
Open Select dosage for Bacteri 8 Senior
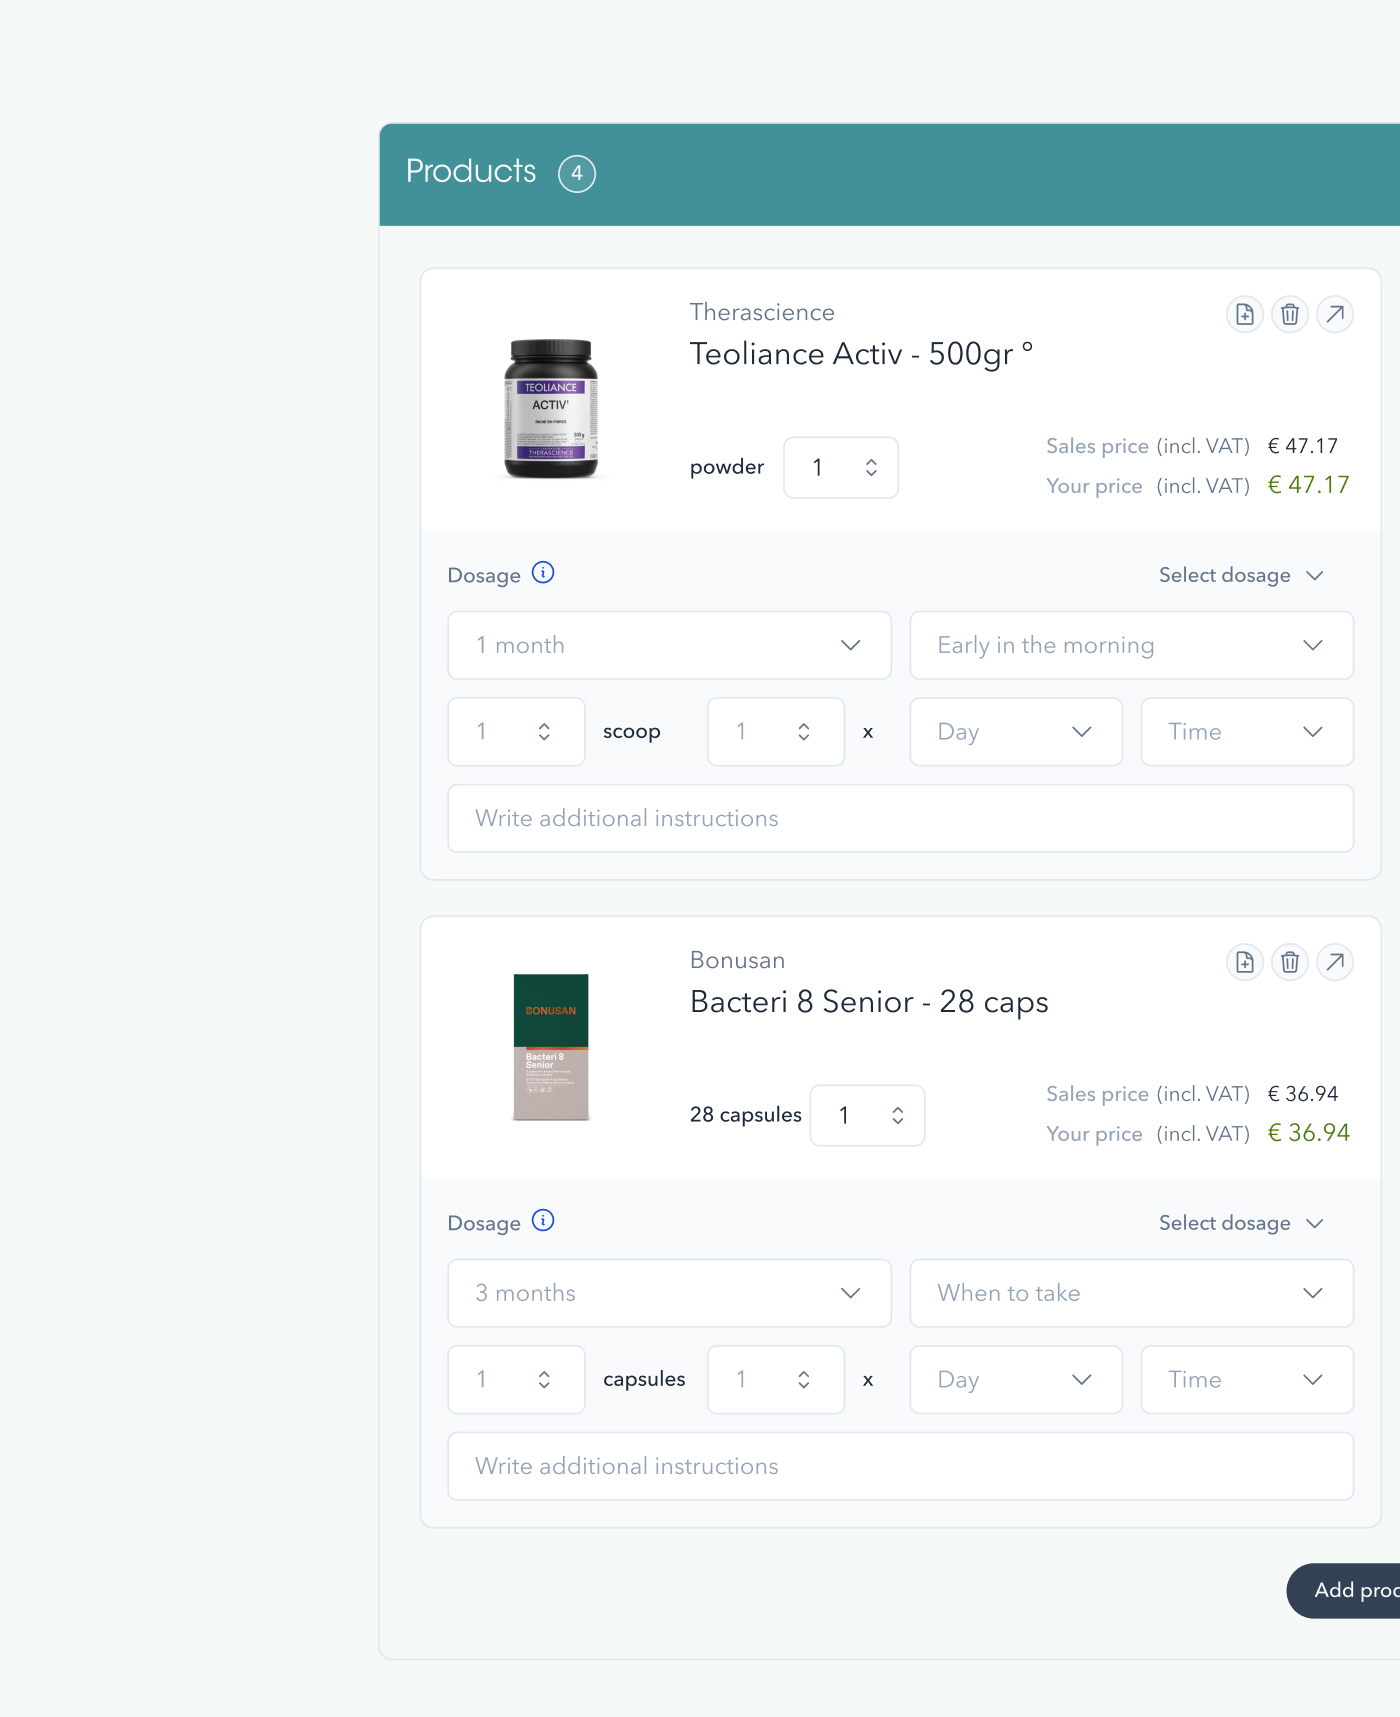[x=1241, y=1223]
